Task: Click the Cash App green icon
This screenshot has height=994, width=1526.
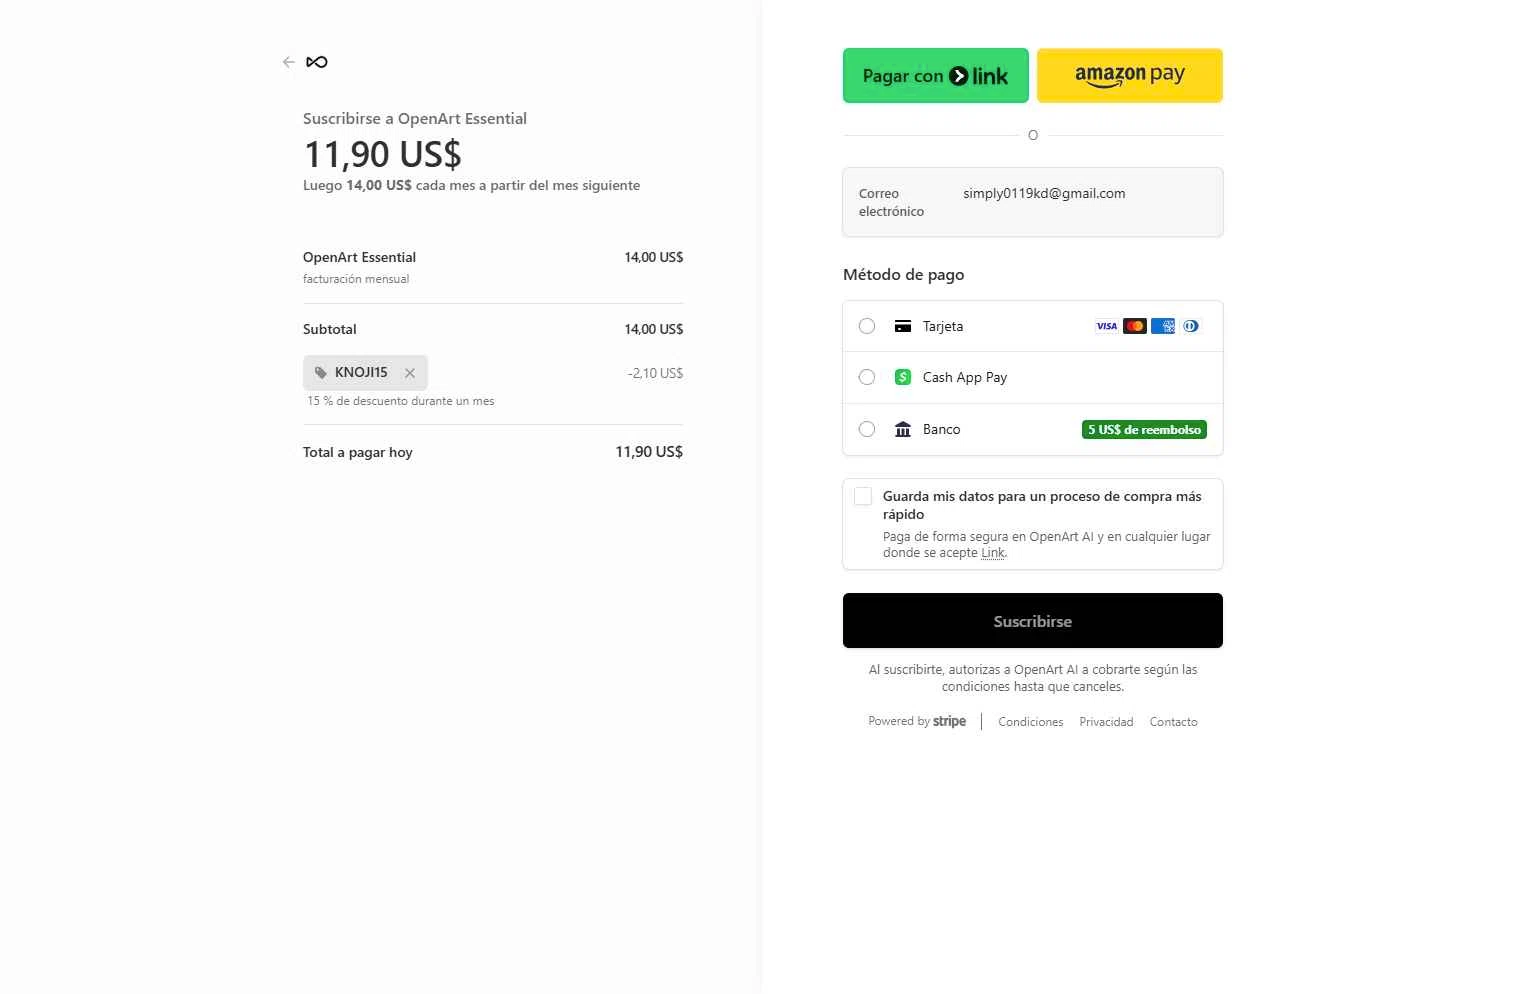Action: pos(903,377)
